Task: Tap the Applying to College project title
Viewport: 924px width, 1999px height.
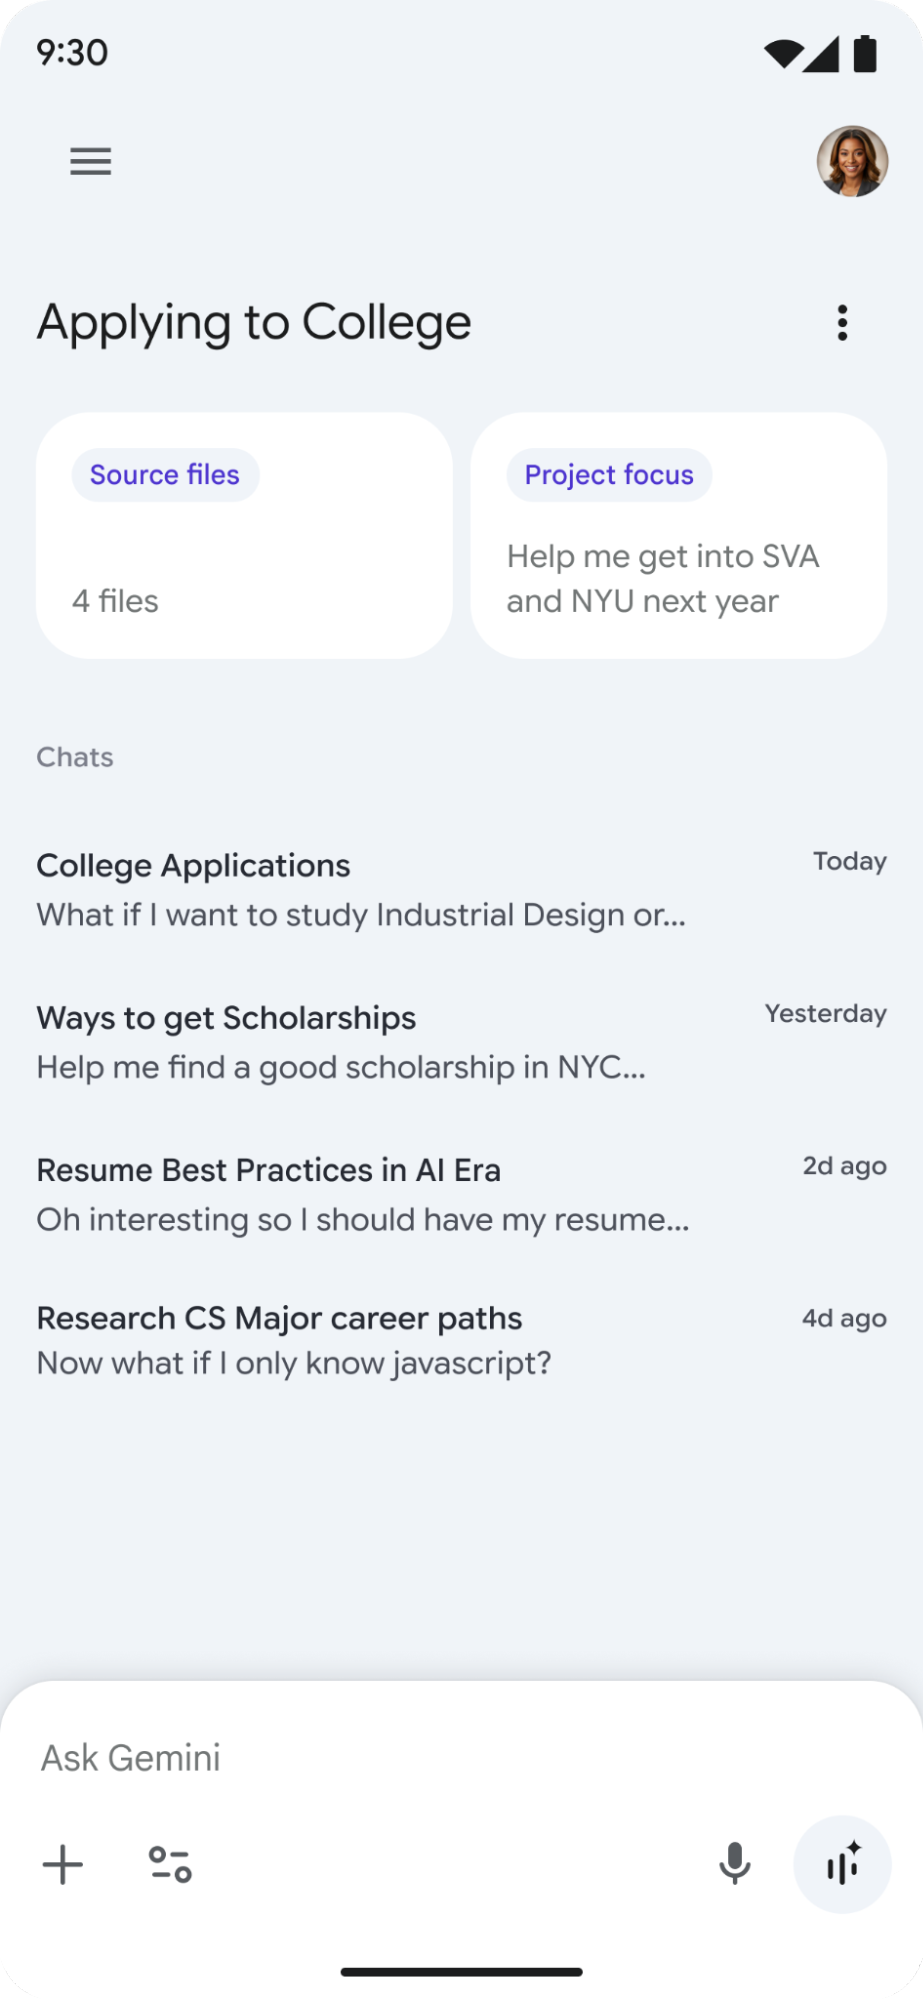Action: (254, 323)
